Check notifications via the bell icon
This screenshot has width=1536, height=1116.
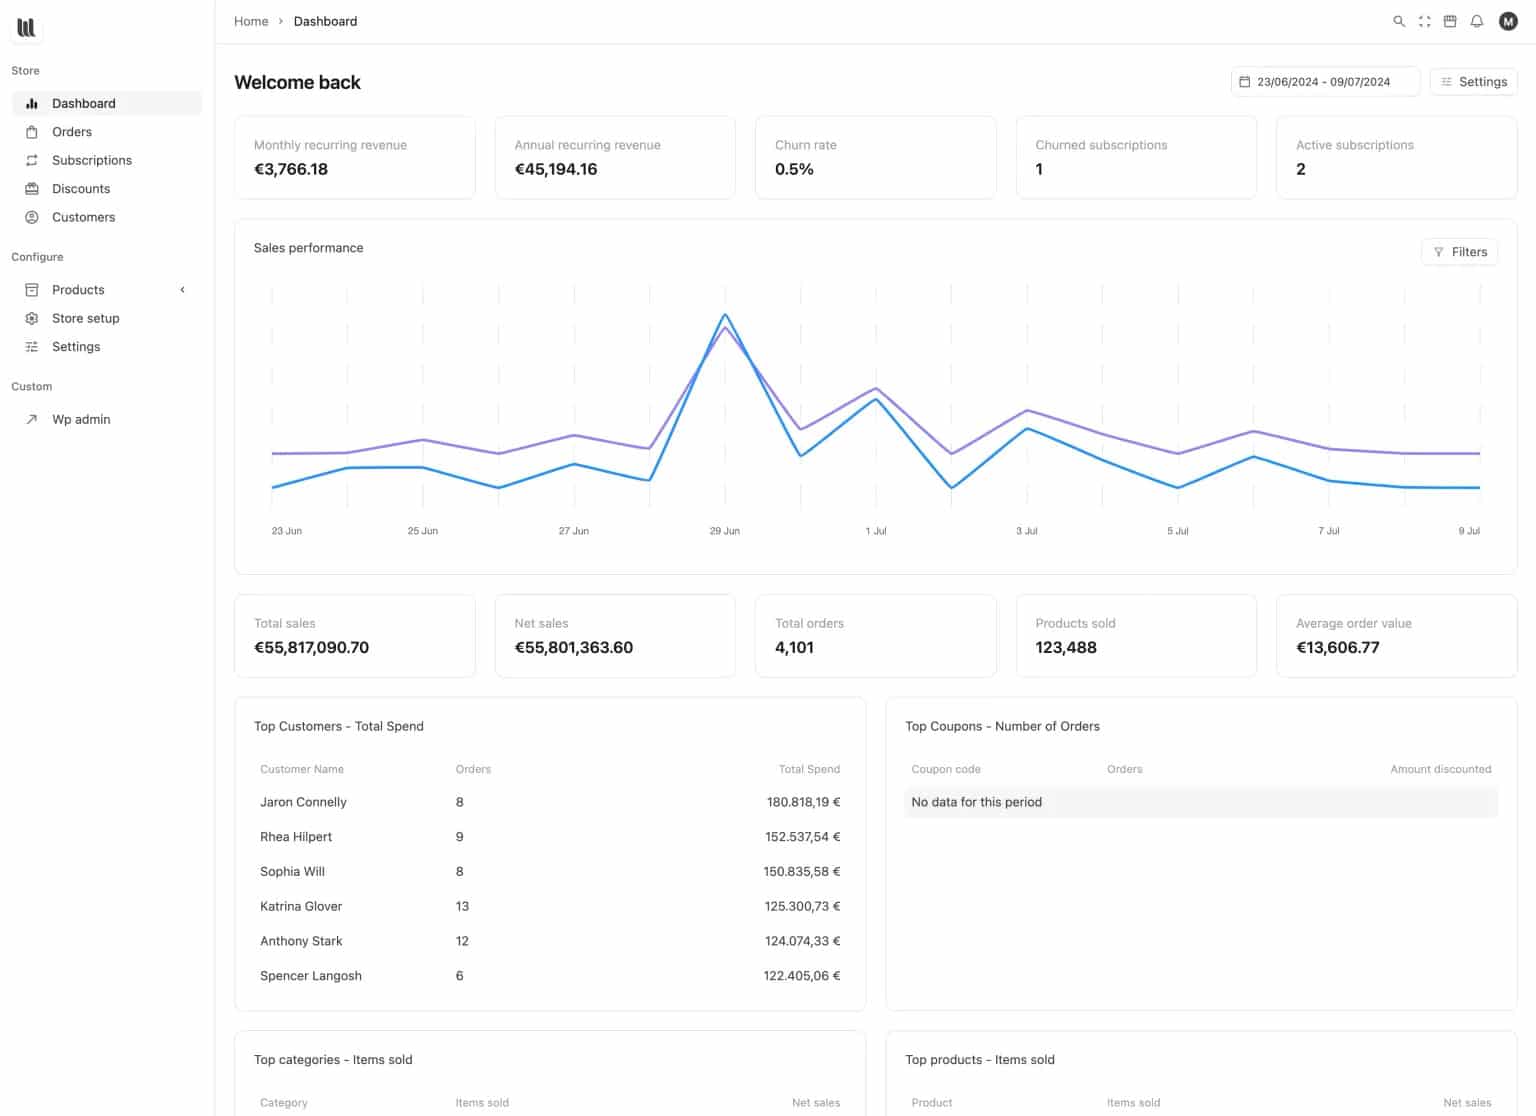1477,21
